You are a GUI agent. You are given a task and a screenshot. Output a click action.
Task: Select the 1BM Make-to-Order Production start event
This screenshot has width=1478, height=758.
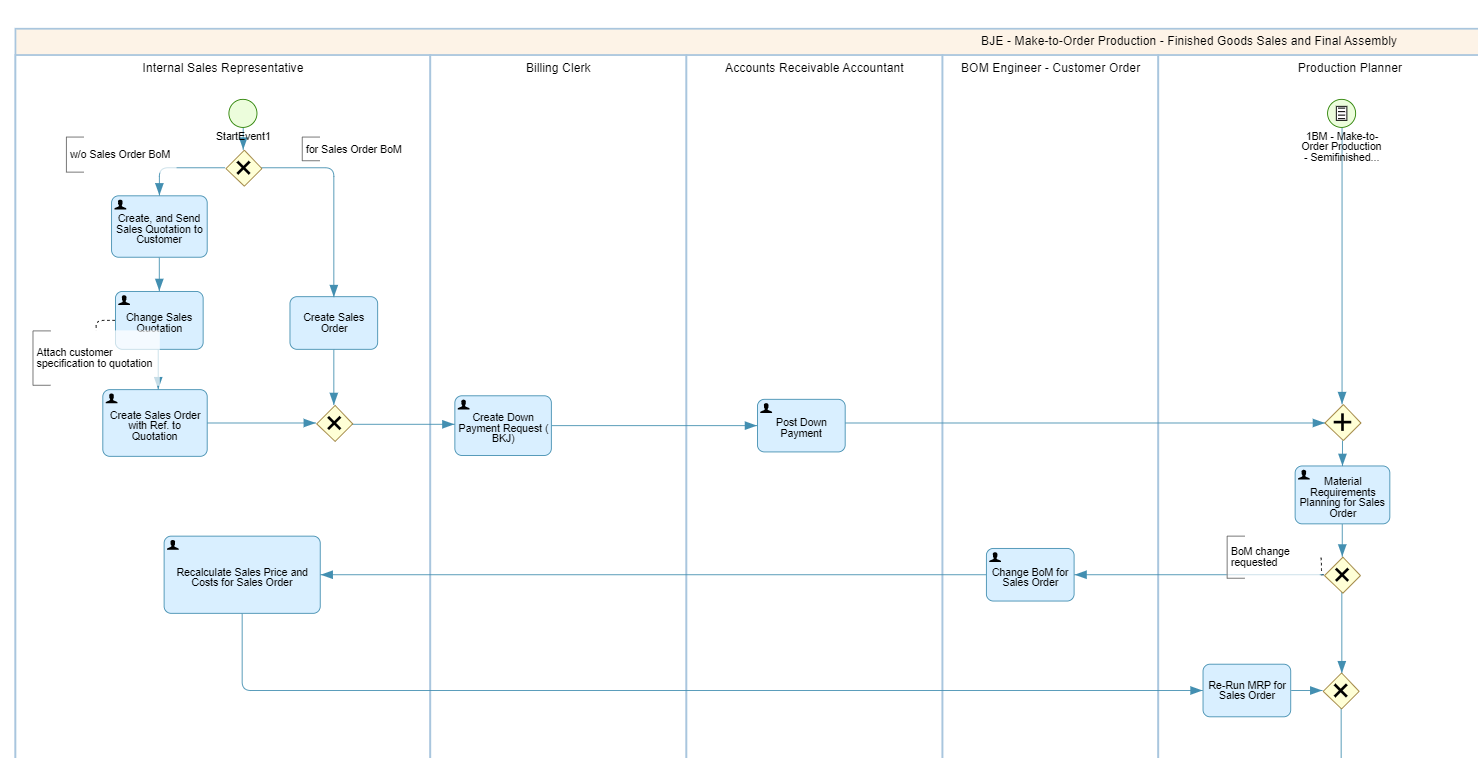[1341, 113]
